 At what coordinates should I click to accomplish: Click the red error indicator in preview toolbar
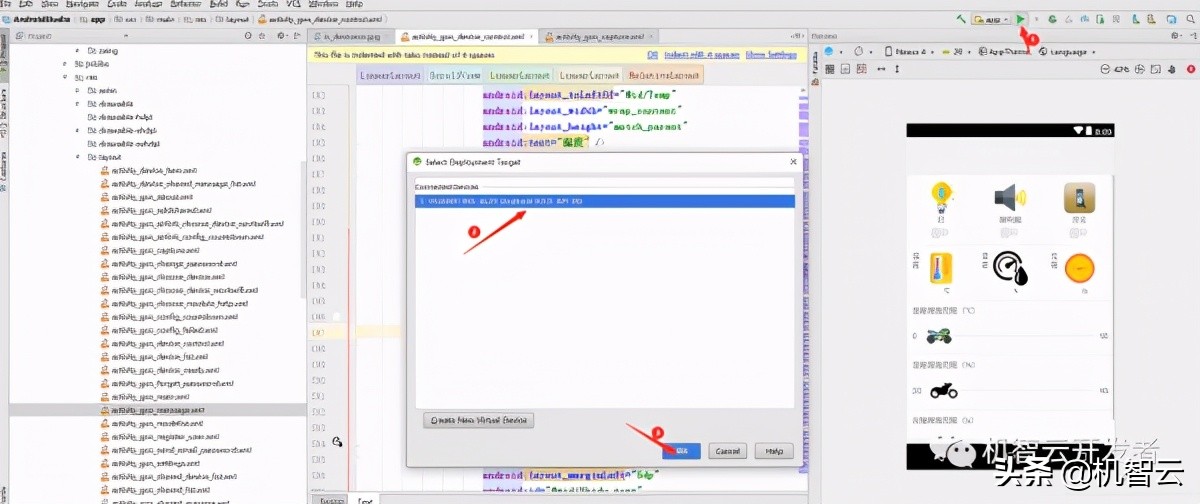(1191, 68)
